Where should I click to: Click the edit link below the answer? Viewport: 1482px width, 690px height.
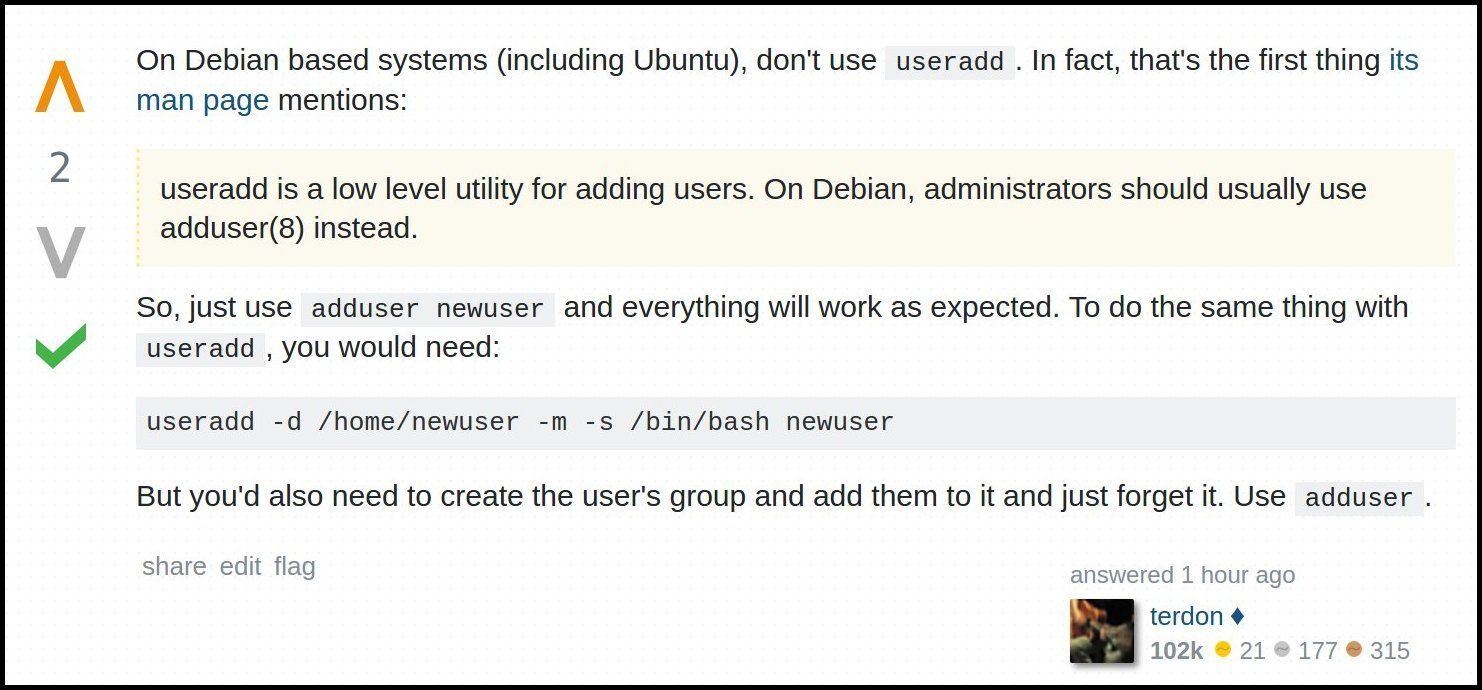click(x=240, y=566)
